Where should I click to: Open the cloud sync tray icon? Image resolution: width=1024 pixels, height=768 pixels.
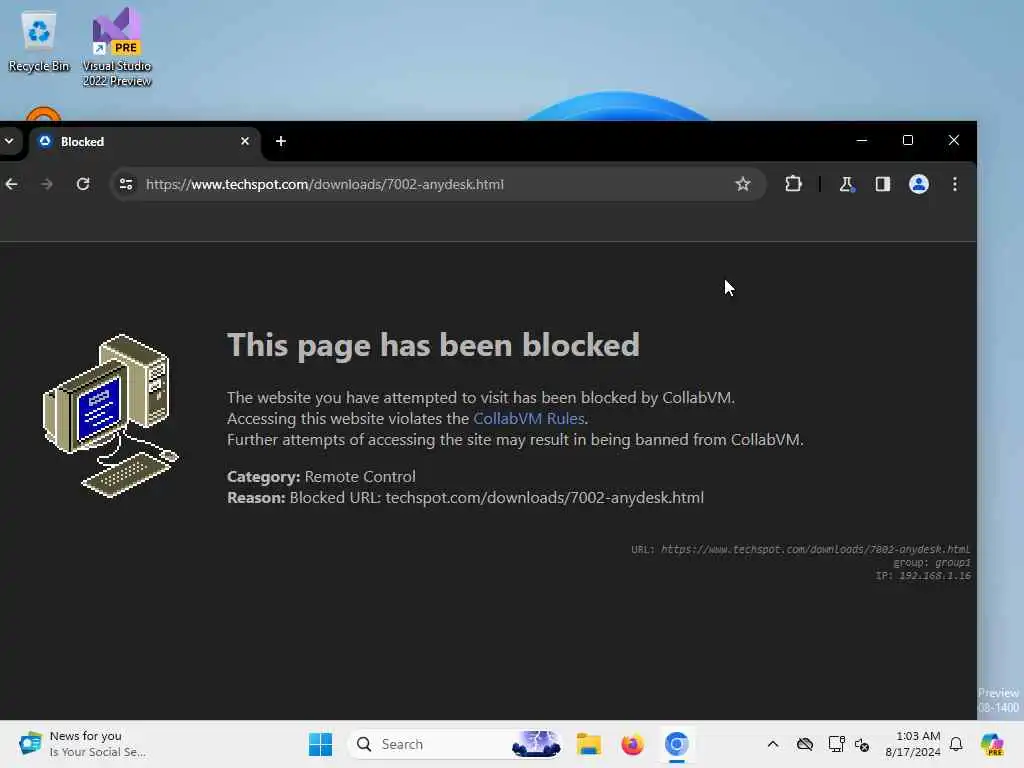pos(805,744)
